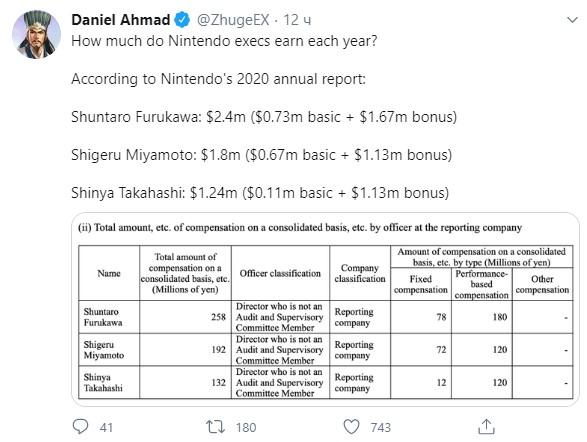Click the reply speech bubble icon
The width and height of the screenshot is (587, 442).
80,426
